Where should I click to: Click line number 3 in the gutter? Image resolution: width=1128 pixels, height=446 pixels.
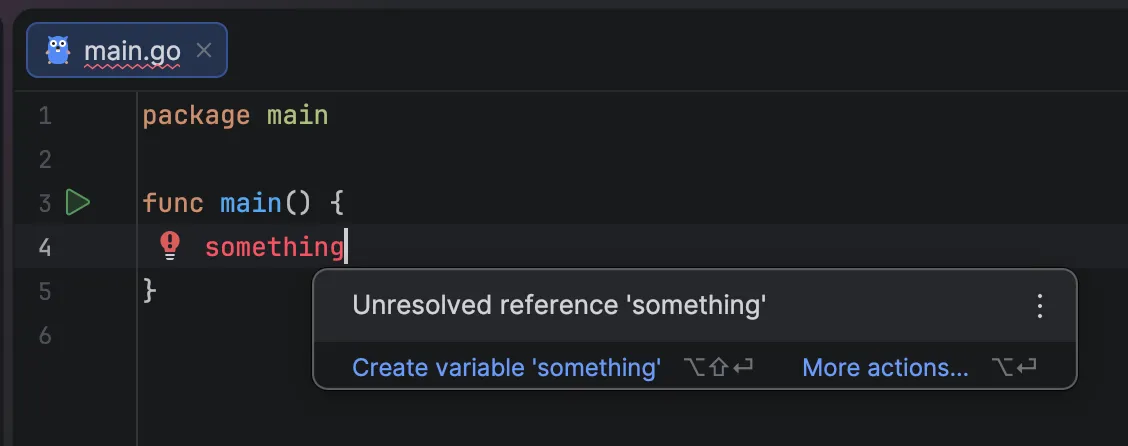pyautogui.click(x=45, y=204)
